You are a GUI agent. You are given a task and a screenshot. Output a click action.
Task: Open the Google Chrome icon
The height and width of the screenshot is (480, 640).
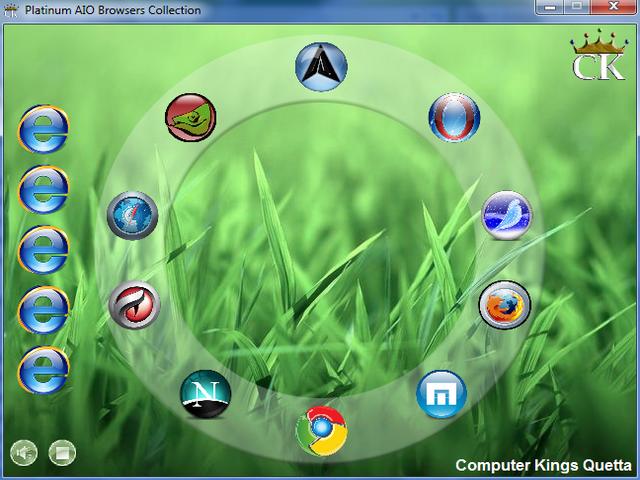[322, 431]
